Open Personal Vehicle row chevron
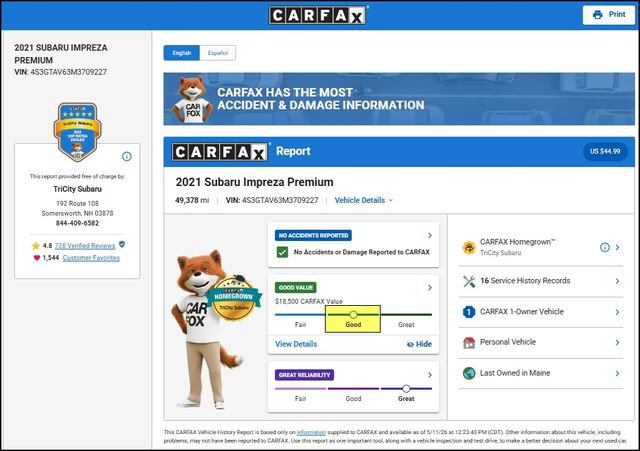This screenshot has height=451, width=640. tap(618, 342)
